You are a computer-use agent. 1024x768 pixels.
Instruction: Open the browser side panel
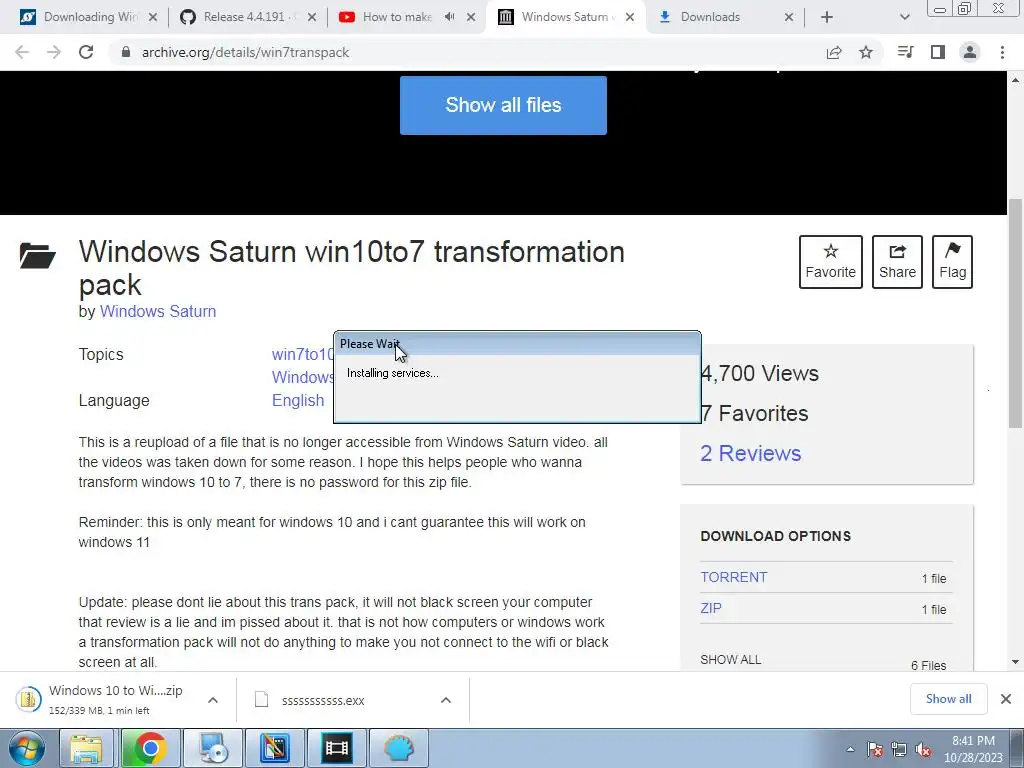pyautogui.click(x=938, y=52)
